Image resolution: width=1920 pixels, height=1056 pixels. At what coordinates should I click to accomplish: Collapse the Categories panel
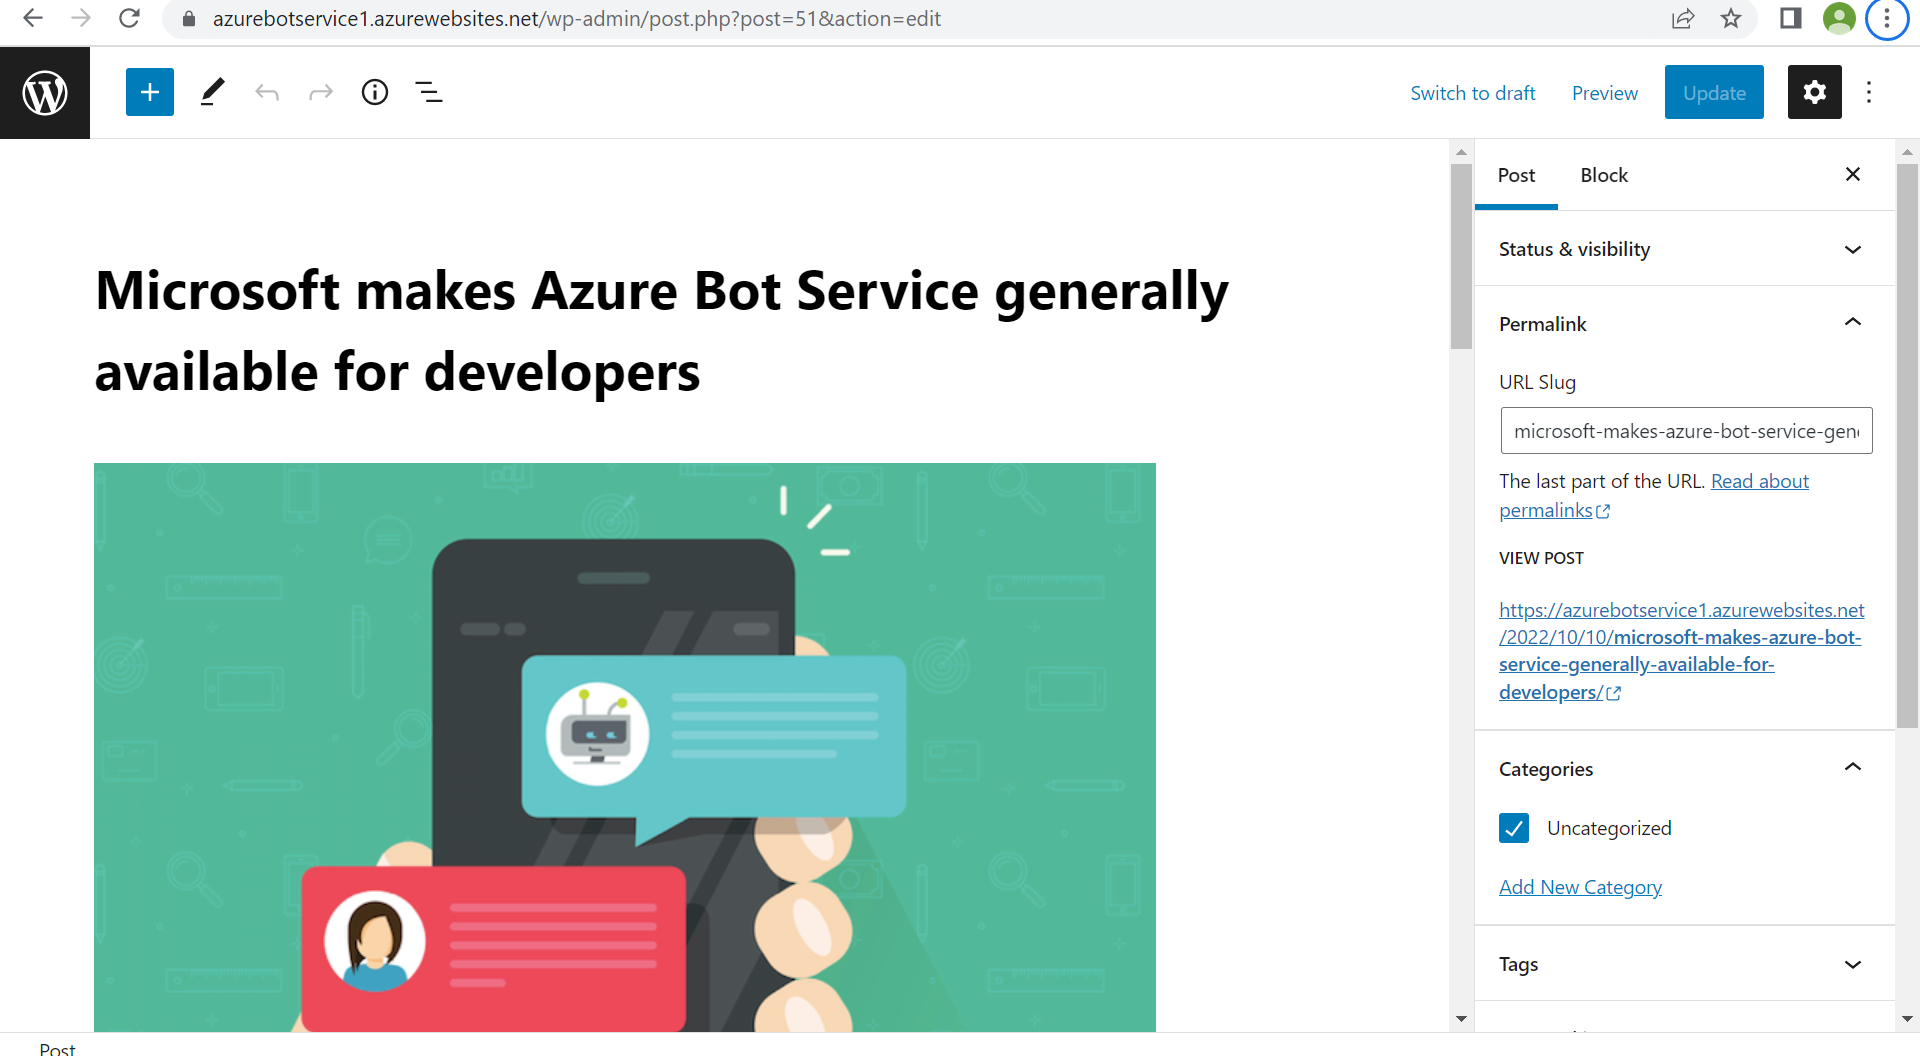pos(1685,768)
